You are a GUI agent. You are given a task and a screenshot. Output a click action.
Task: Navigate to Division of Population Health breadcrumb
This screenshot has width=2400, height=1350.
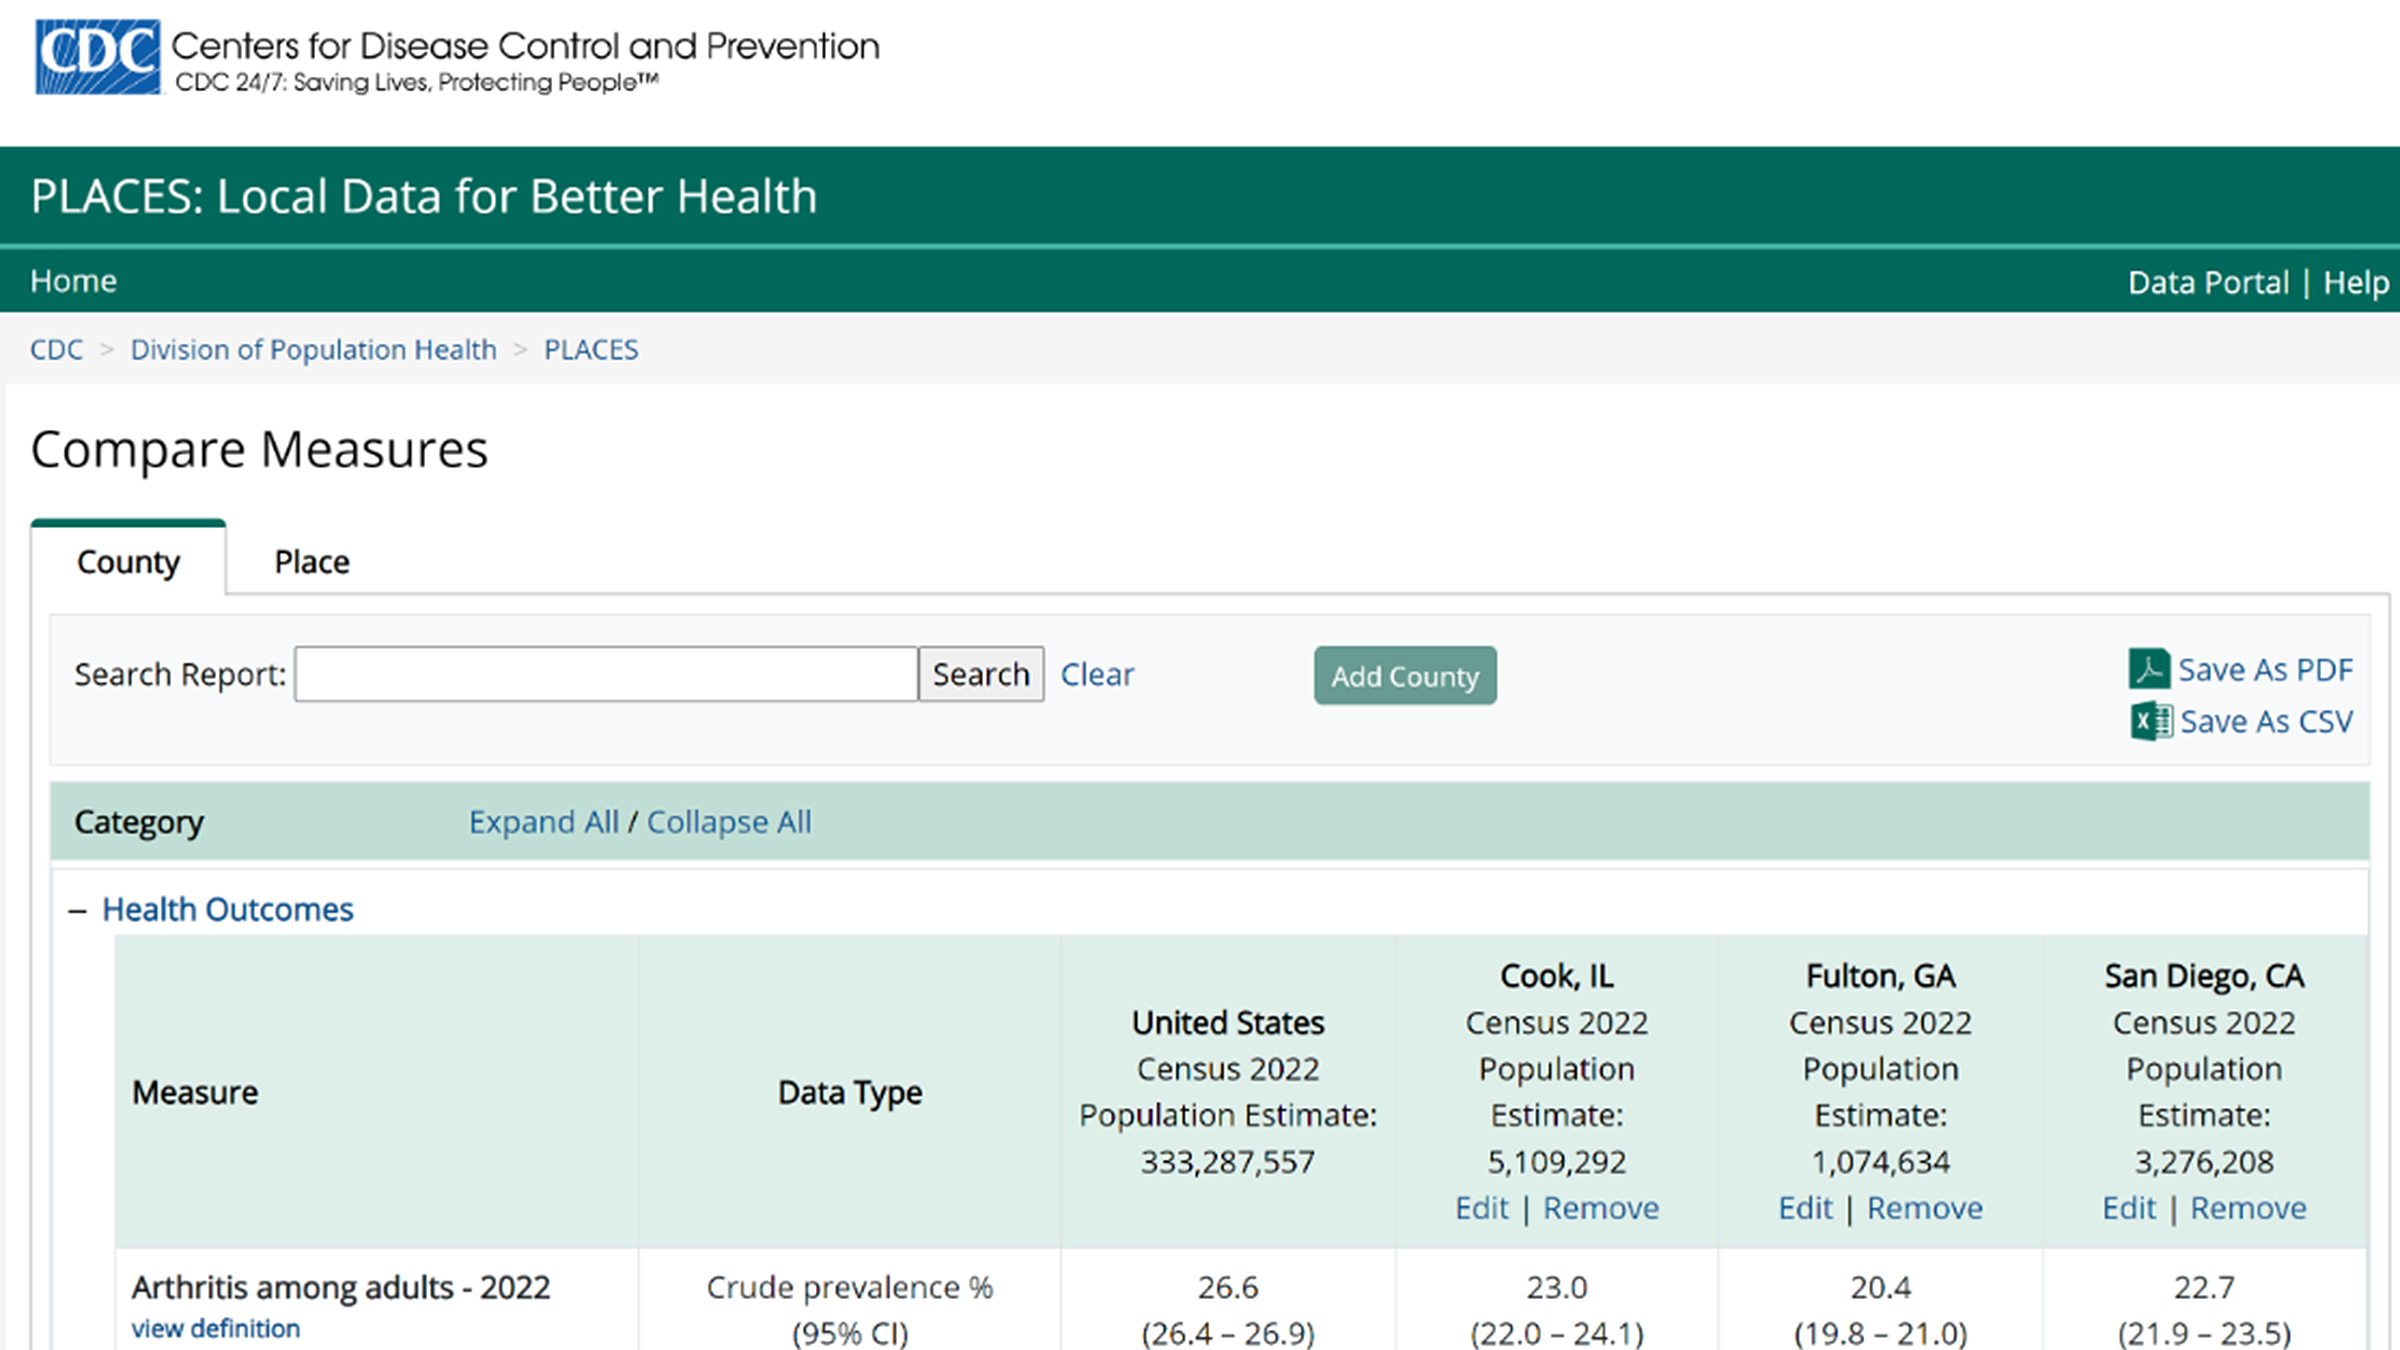point(313,349)
